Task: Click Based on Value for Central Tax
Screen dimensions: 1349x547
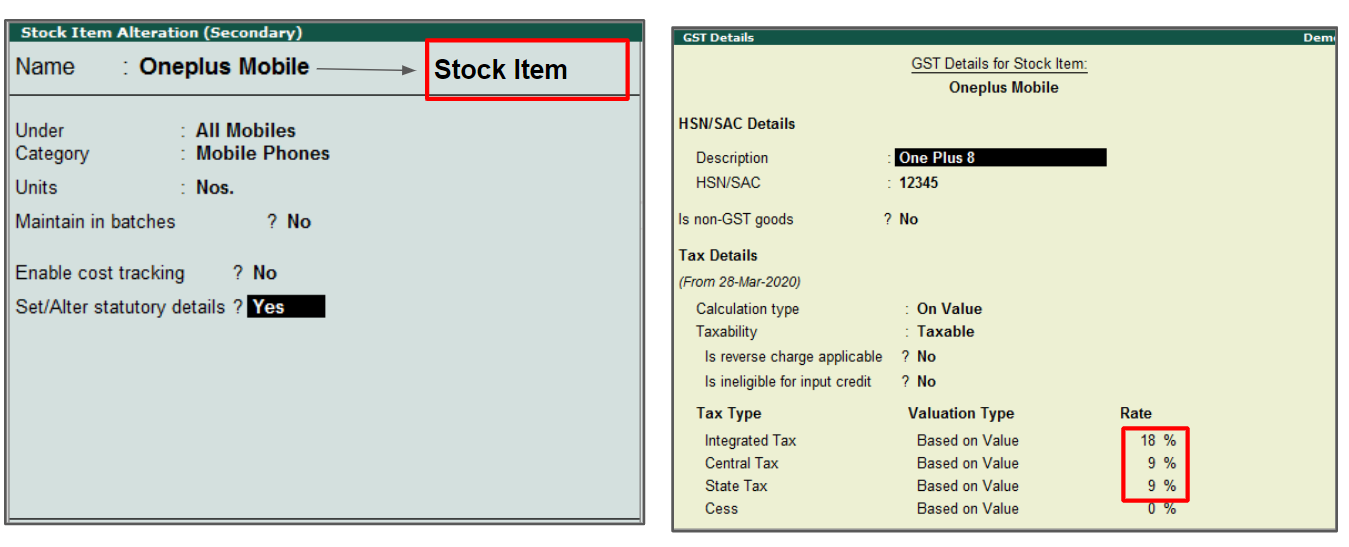Action: (x=967, y=463)
